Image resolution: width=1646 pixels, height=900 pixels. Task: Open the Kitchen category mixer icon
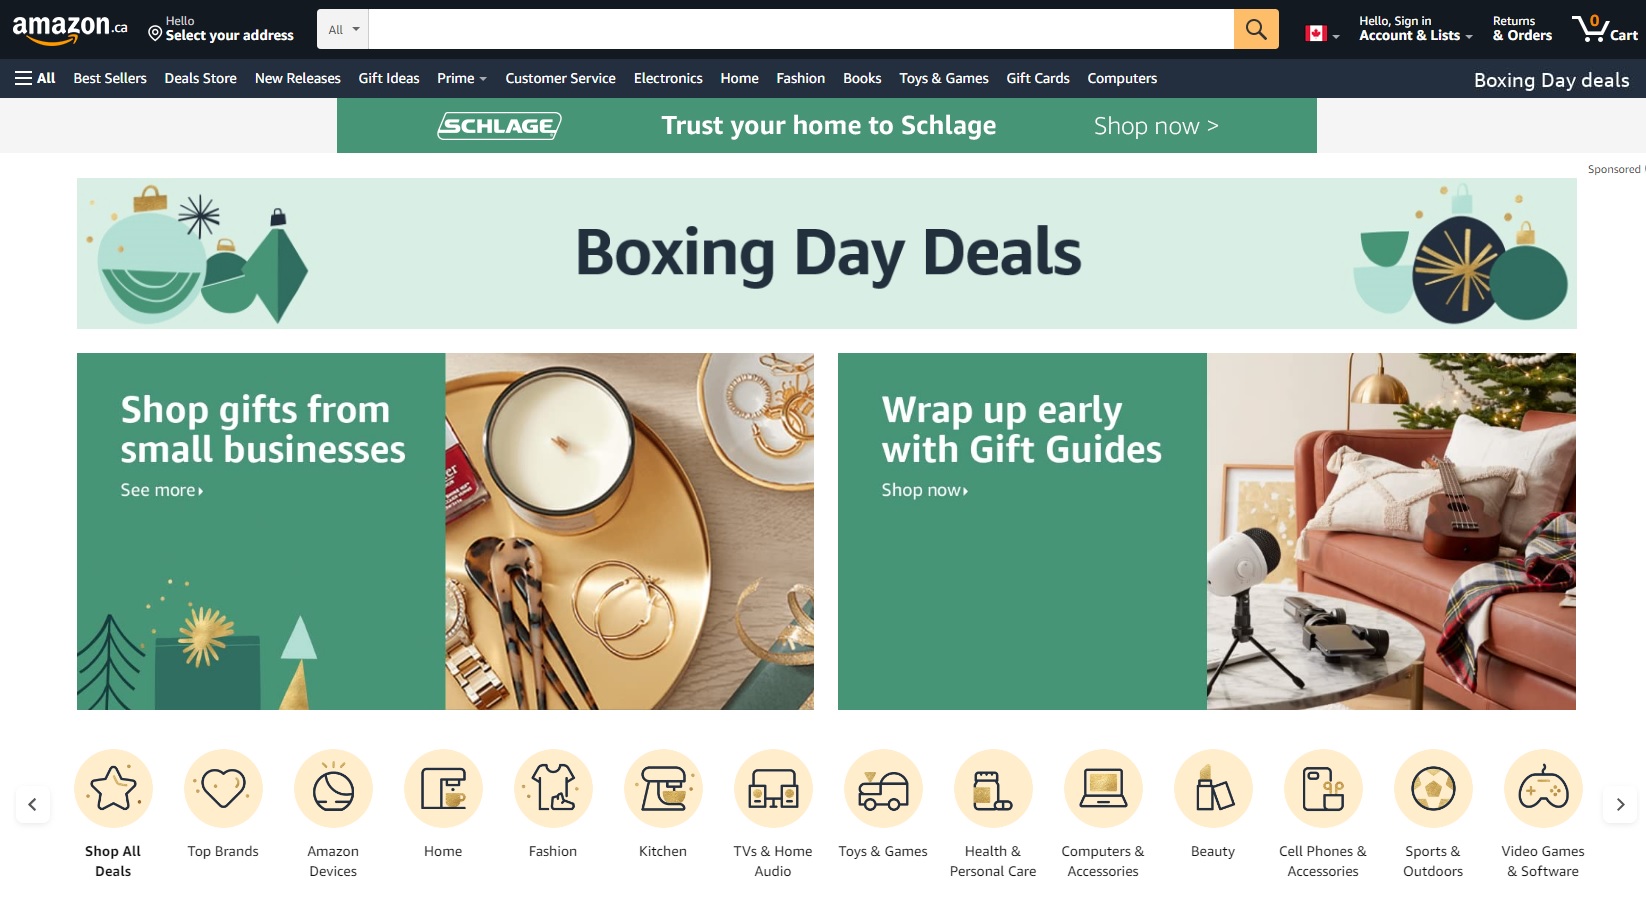[663, 789]
